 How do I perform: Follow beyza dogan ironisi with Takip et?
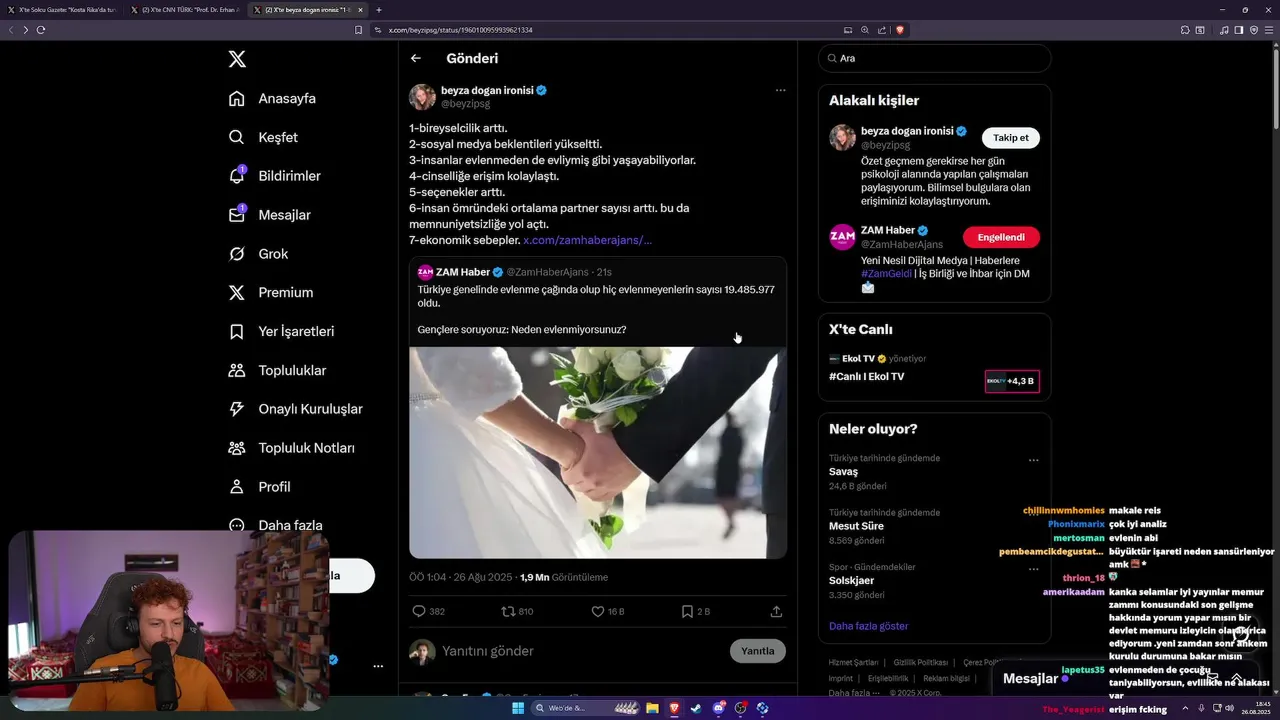coord(1010,138)
